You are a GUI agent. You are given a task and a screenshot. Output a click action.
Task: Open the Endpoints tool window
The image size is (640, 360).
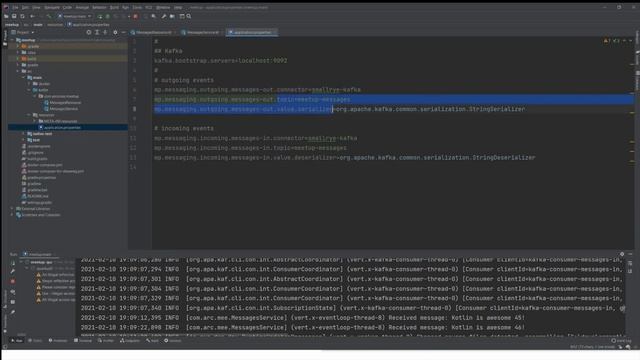pyautogui.click(x=130, y=340)
